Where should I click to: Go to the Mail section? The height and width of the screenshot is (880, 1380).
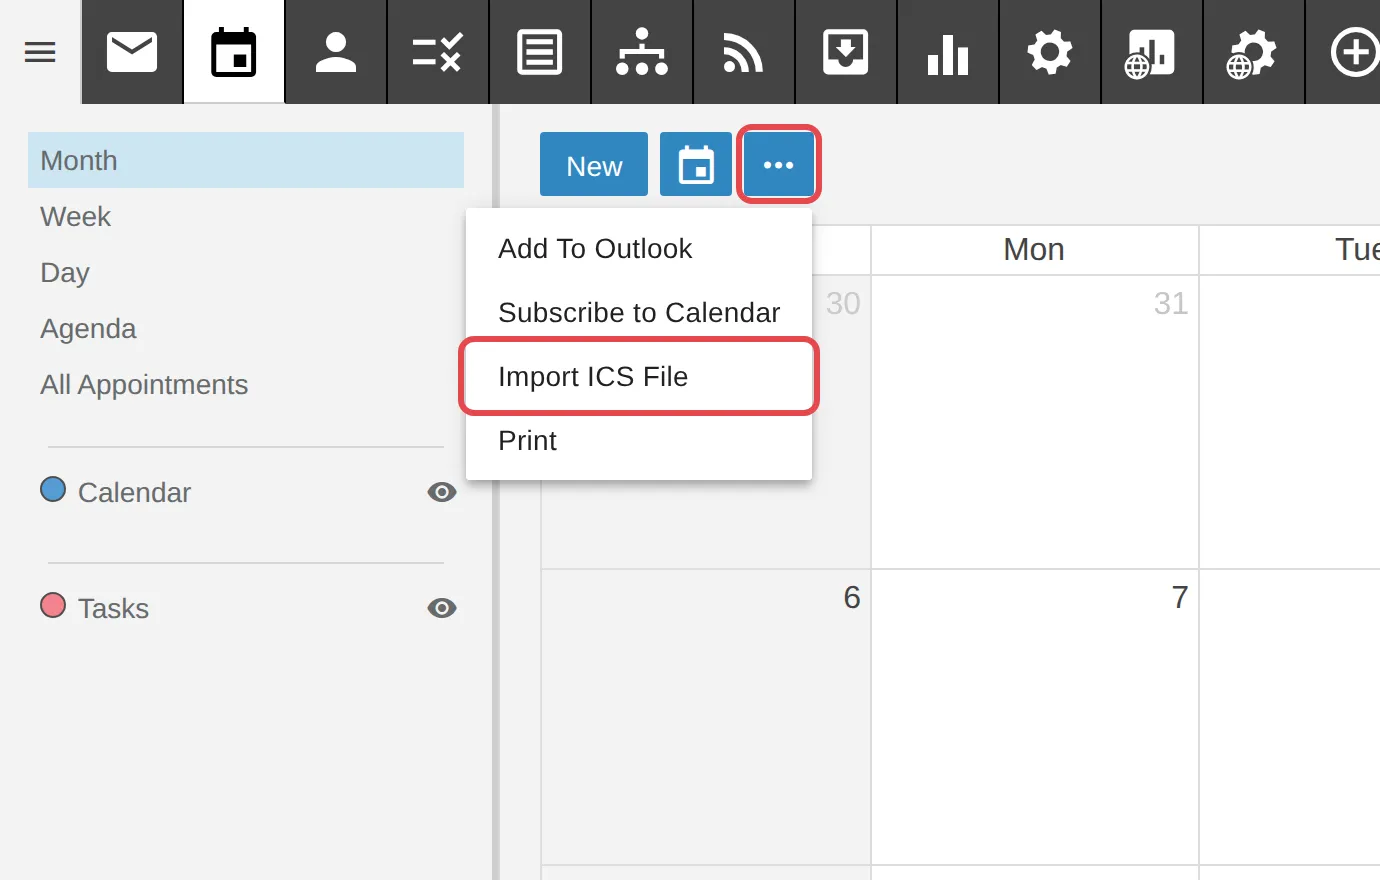[x=132, y=52]
